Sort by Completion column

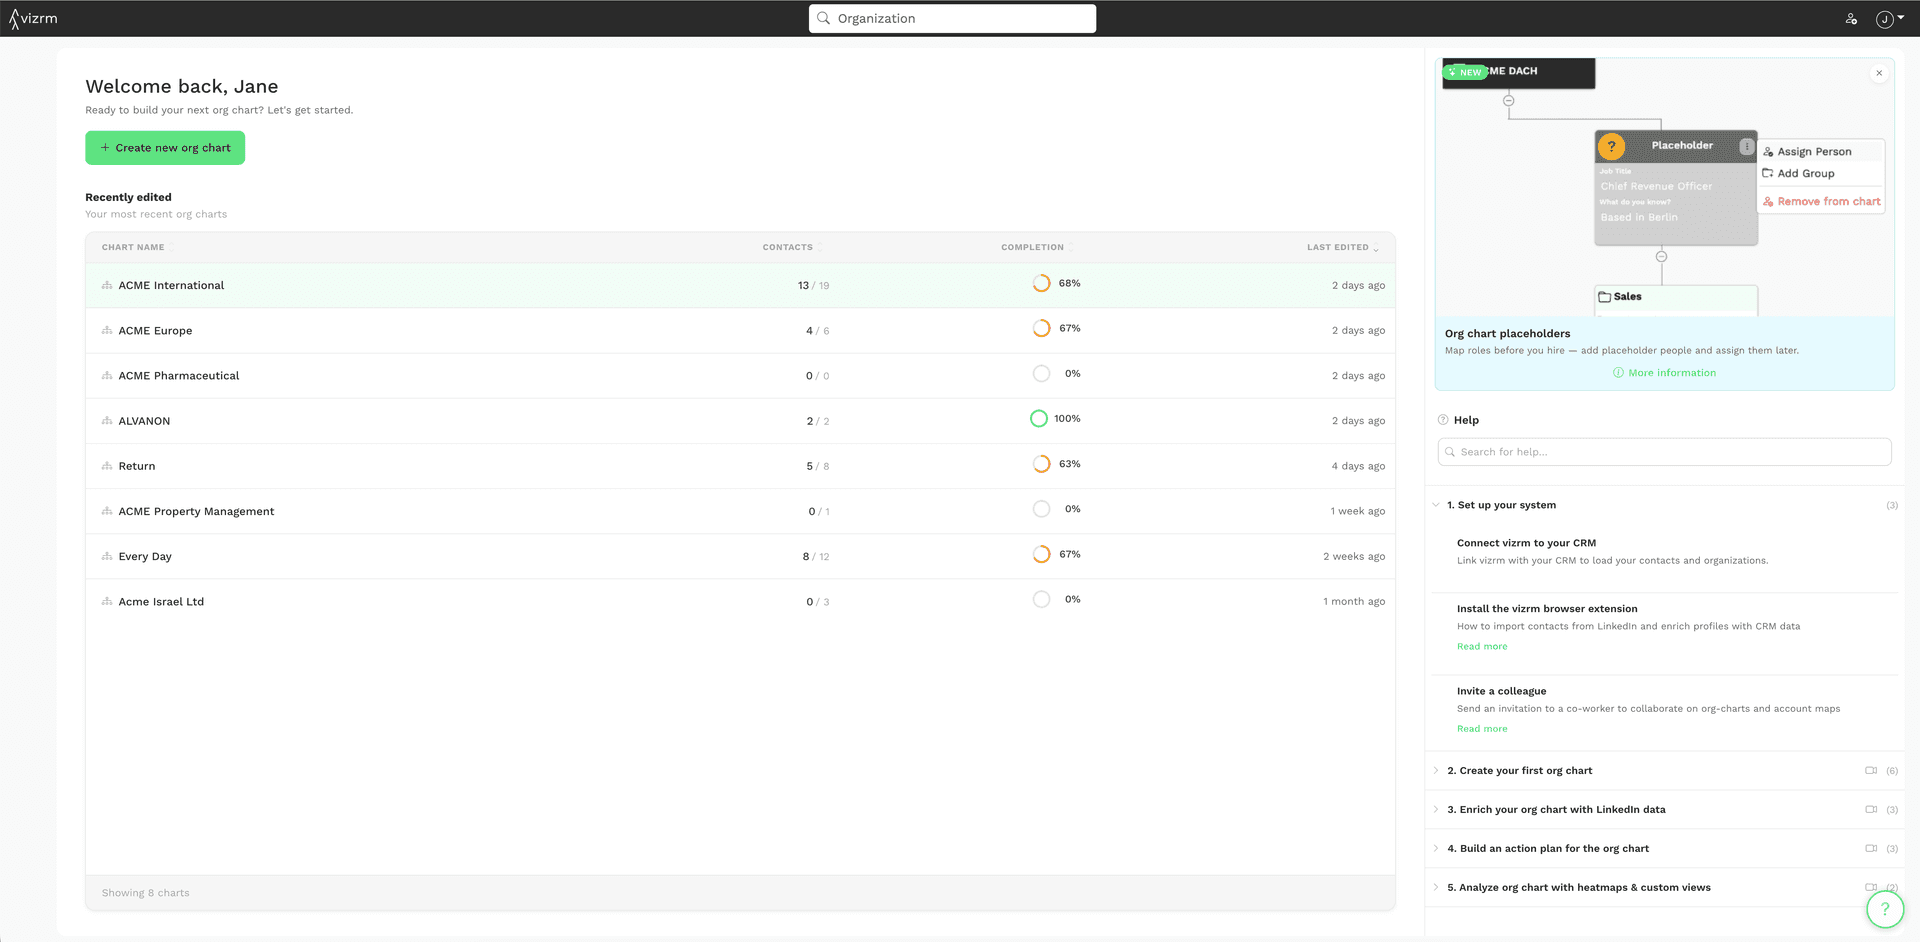click(x=1037, y=247)
